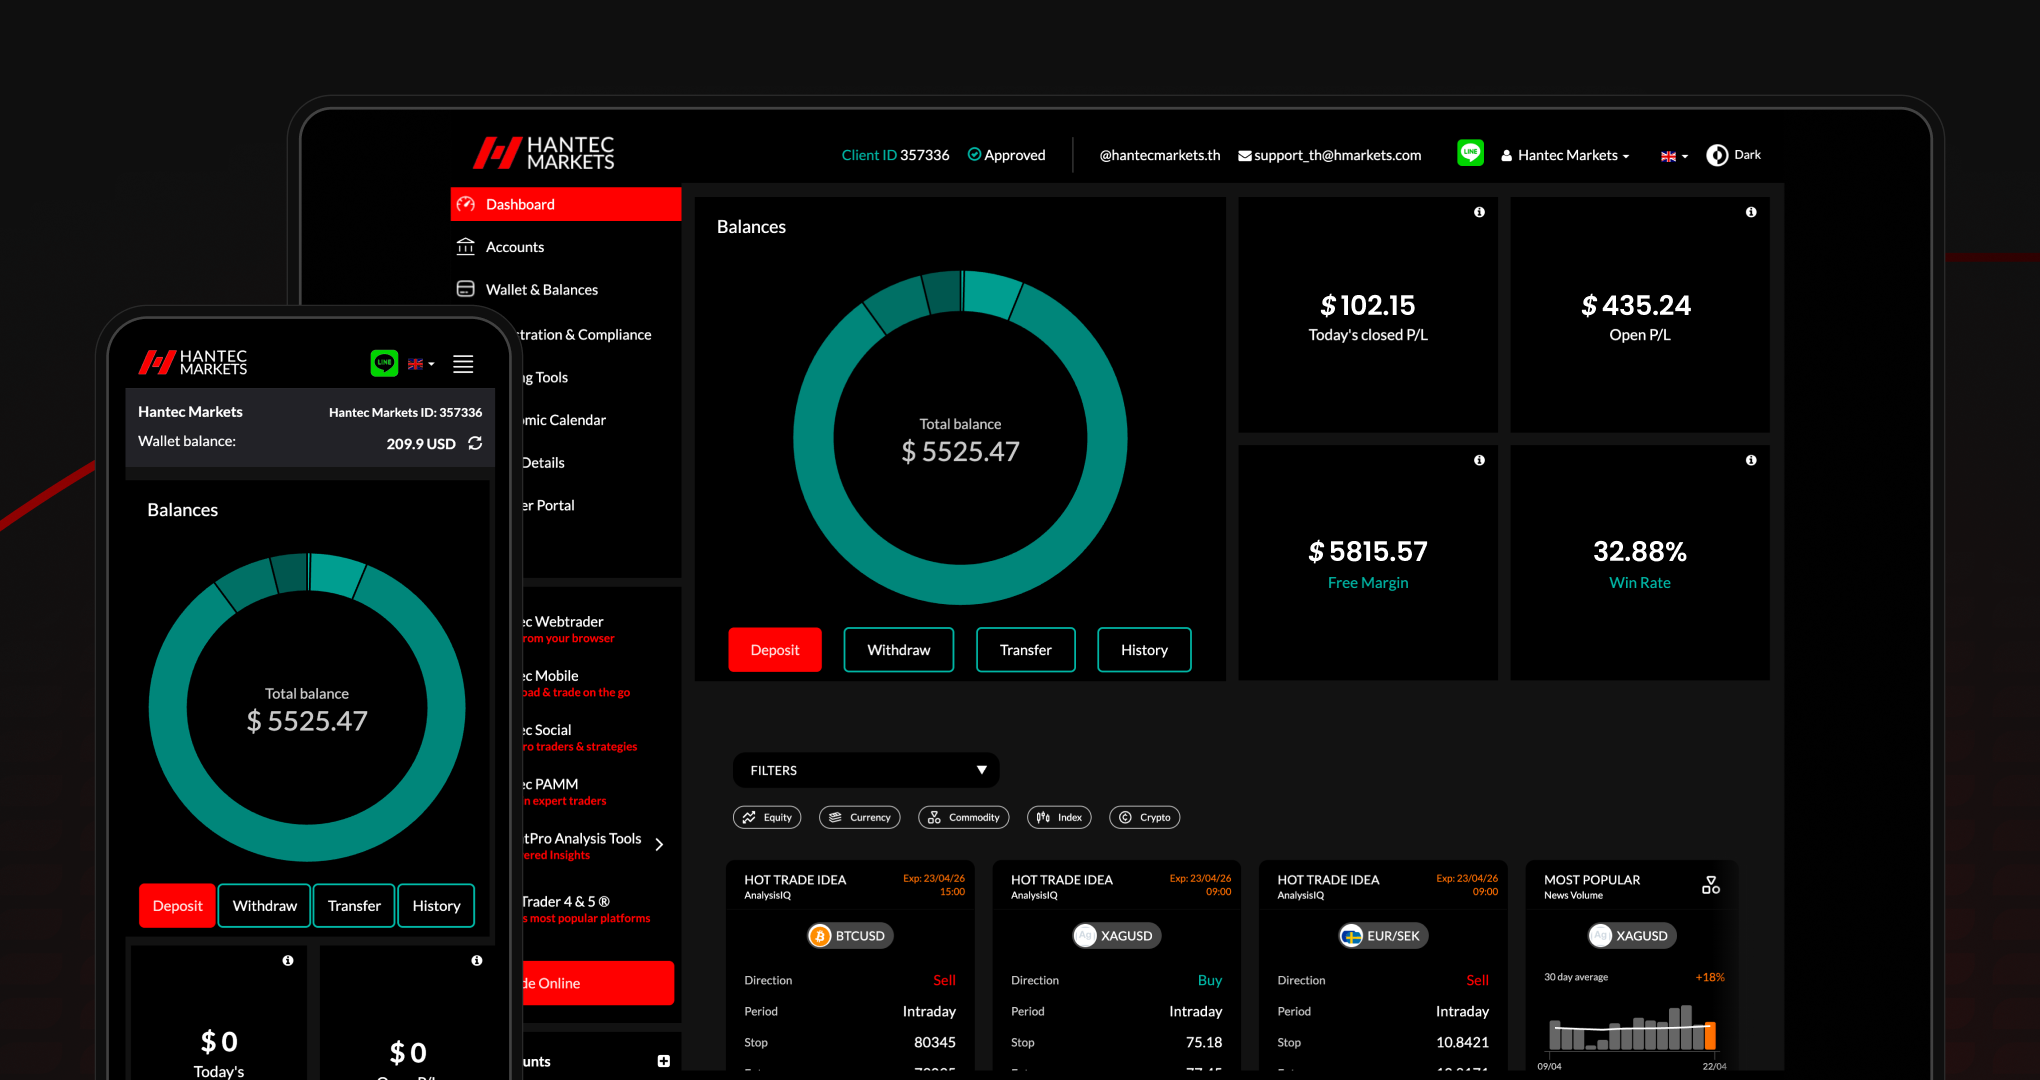Screen dimensions: 2040x1080
Task: Click the phone History button
Action: (436, 906)
